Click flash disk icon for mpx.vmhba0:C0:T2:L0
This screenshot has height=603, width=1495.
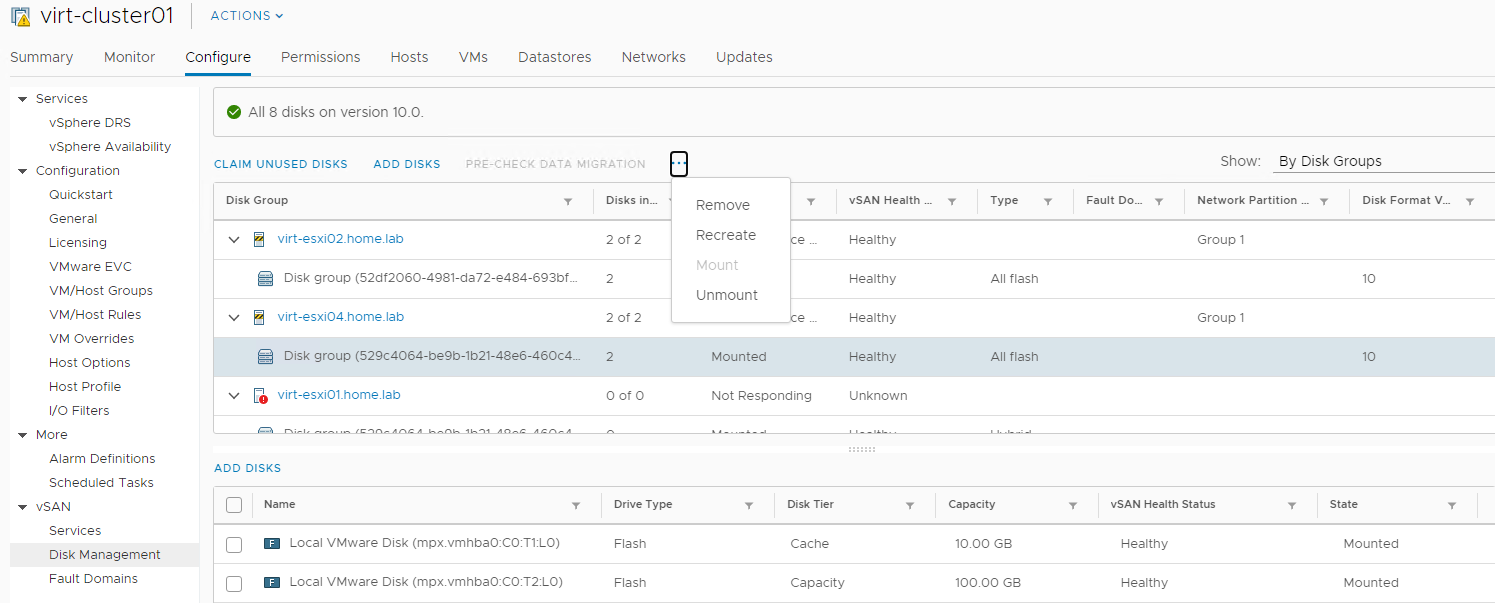271,583
